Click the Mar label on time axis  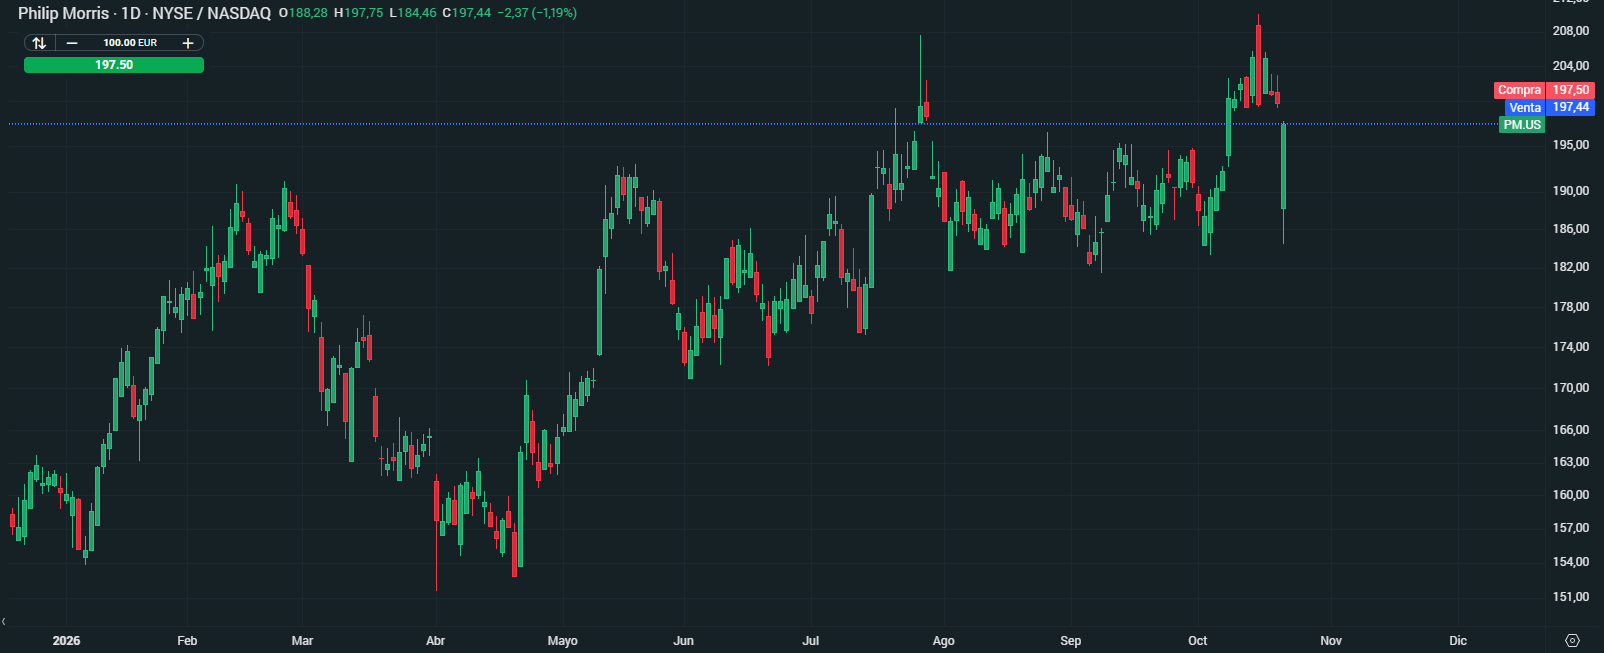(302, 641)
